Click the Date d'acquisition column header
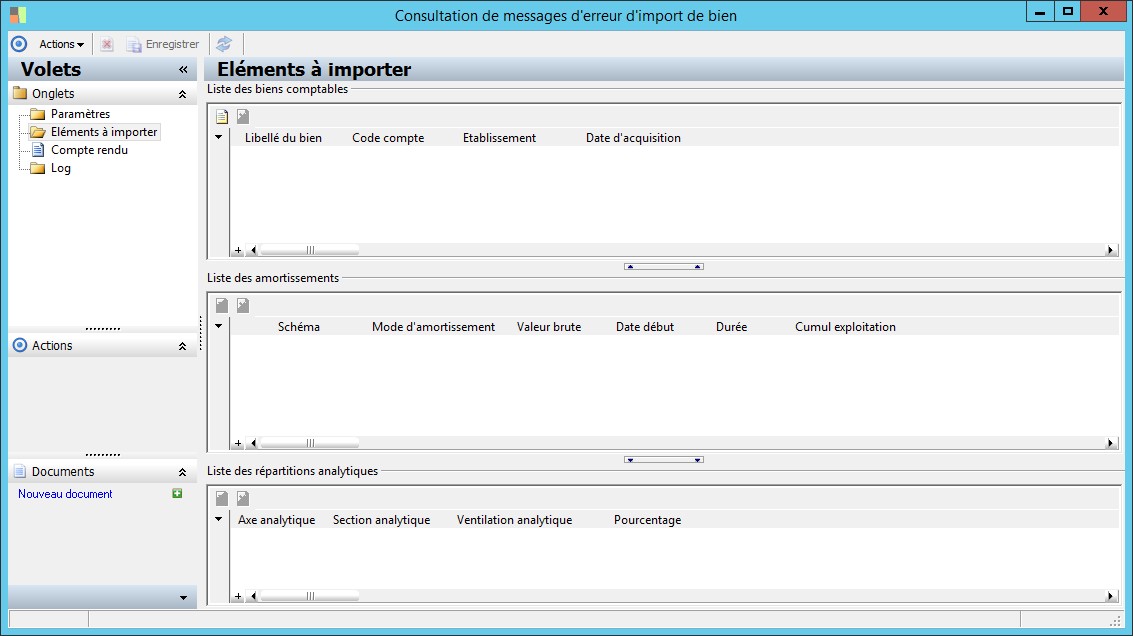This screenshot has width=1133, height=636. tap(633, 138)
